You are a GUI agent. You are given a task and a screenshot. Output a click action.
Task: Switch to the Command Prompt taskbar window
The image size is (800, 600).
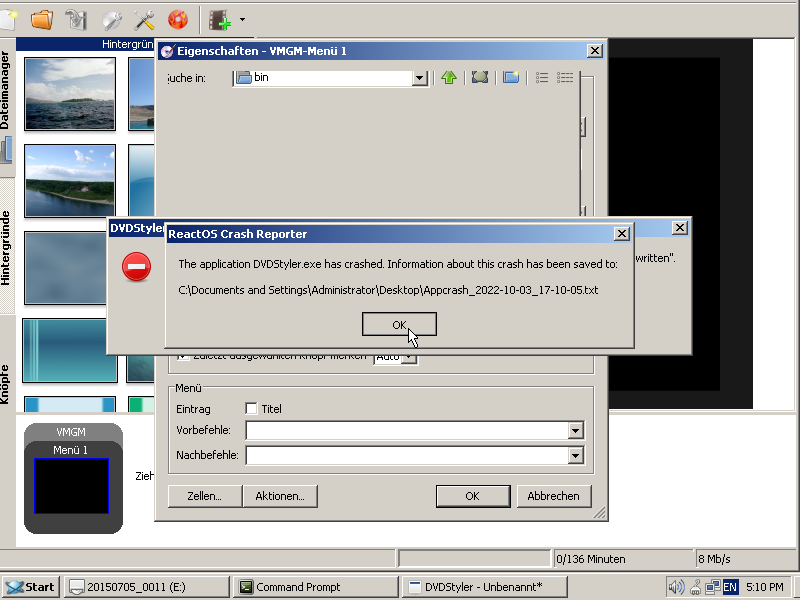coord(315,587)
